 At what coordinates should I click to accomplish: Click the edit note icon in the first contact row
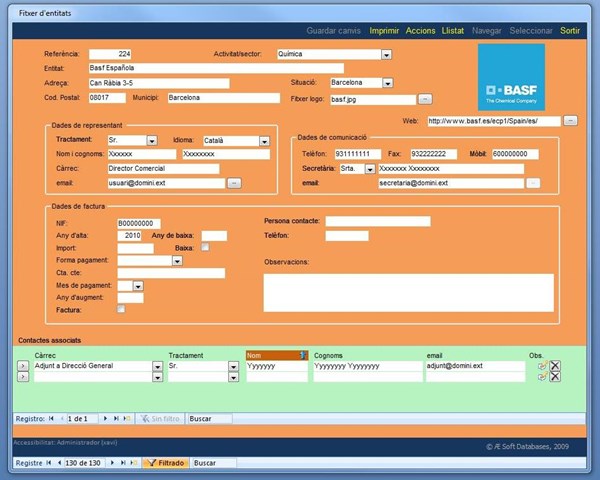click(542, 366)
